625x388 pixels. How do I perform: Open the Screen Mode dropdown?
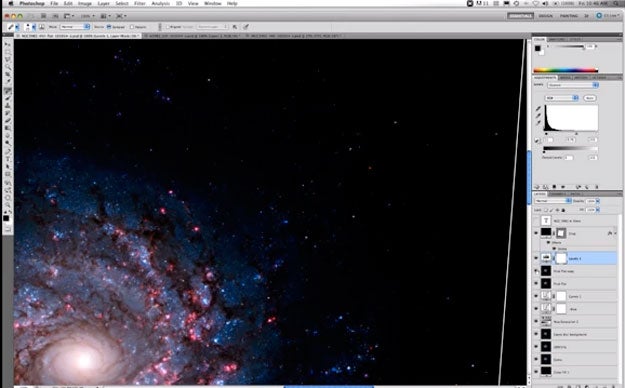tap(121, 16)
